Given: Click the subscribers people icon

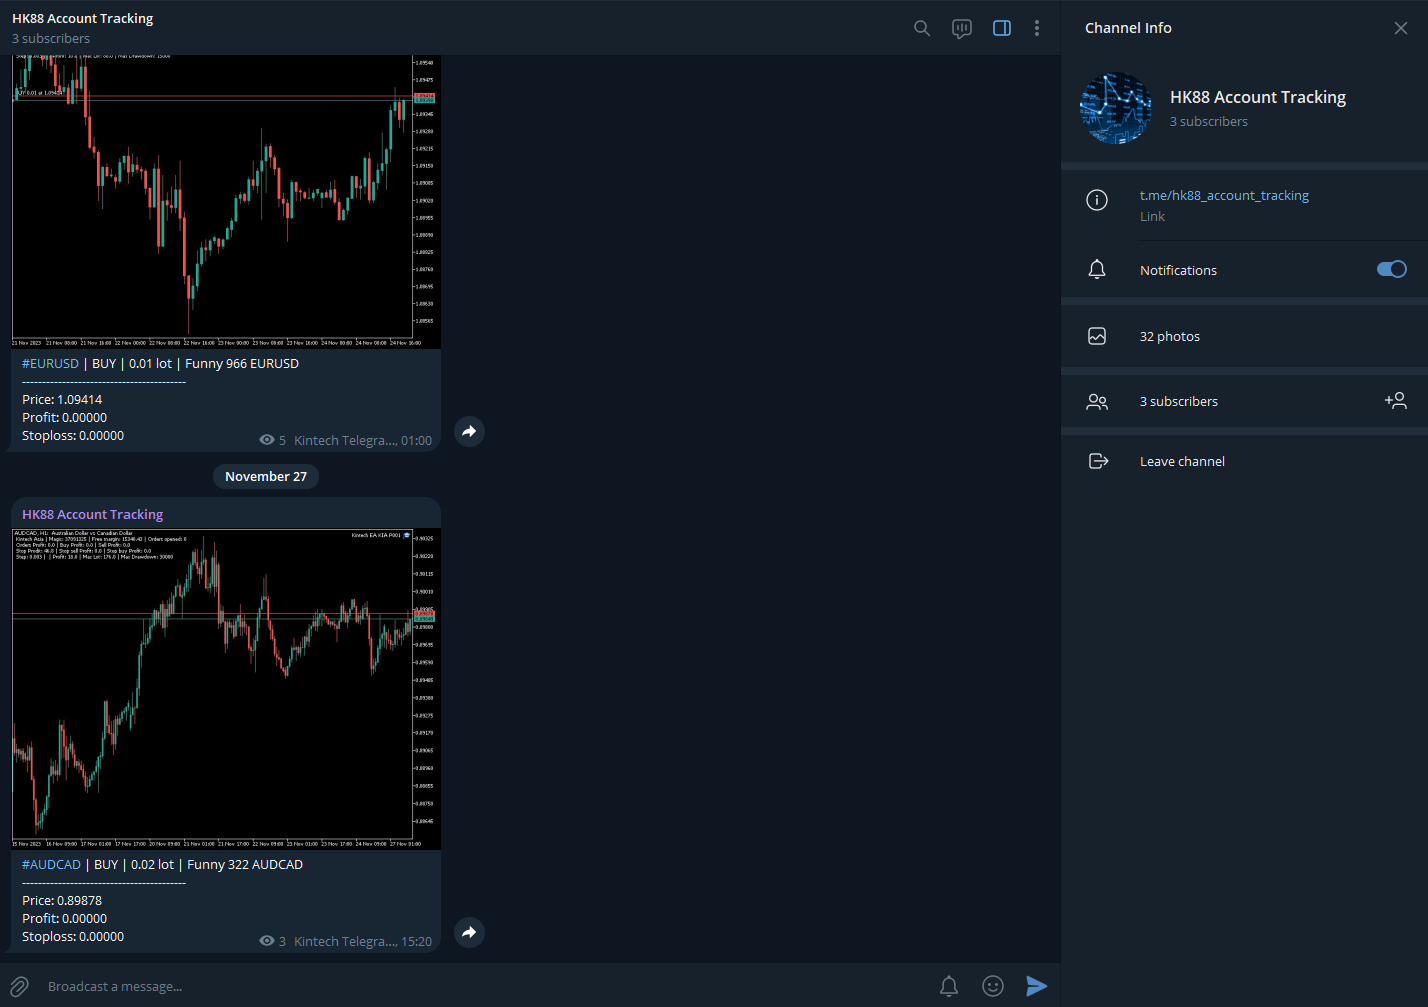Looking at the screenshot, I should point(1097,401).
